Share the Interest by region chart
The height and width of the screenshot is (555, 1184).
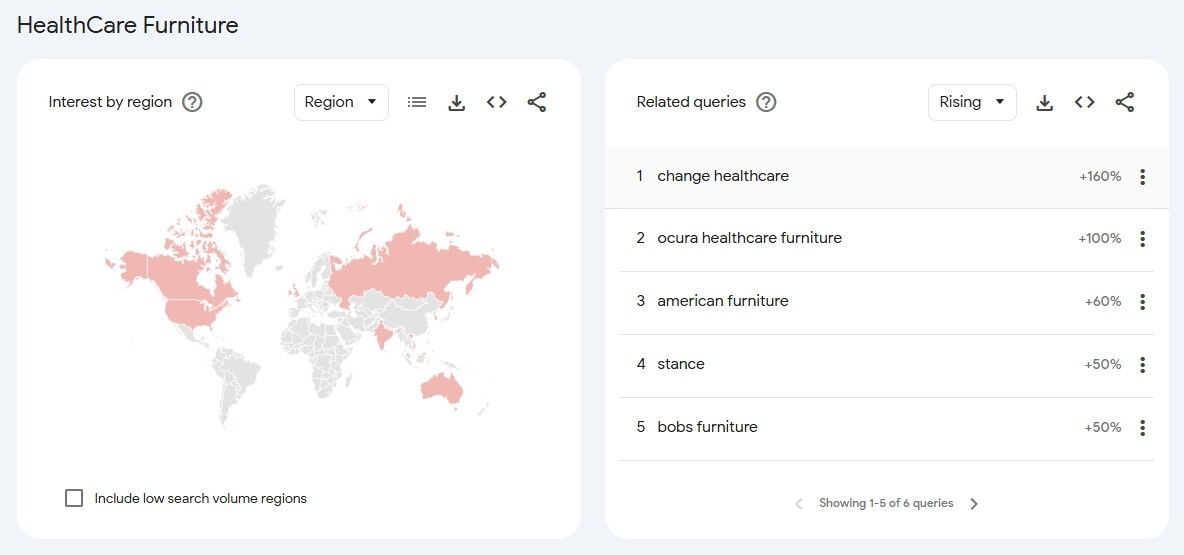[537, 102]
